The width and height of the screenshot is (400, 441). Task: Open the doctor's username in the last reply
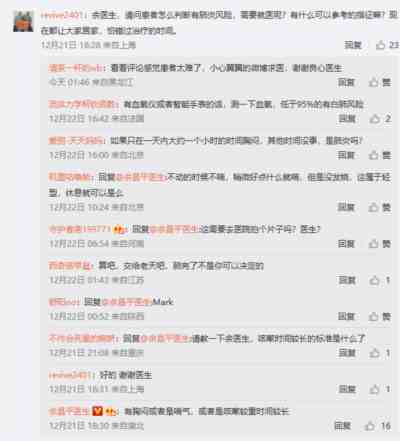point(69,411)
